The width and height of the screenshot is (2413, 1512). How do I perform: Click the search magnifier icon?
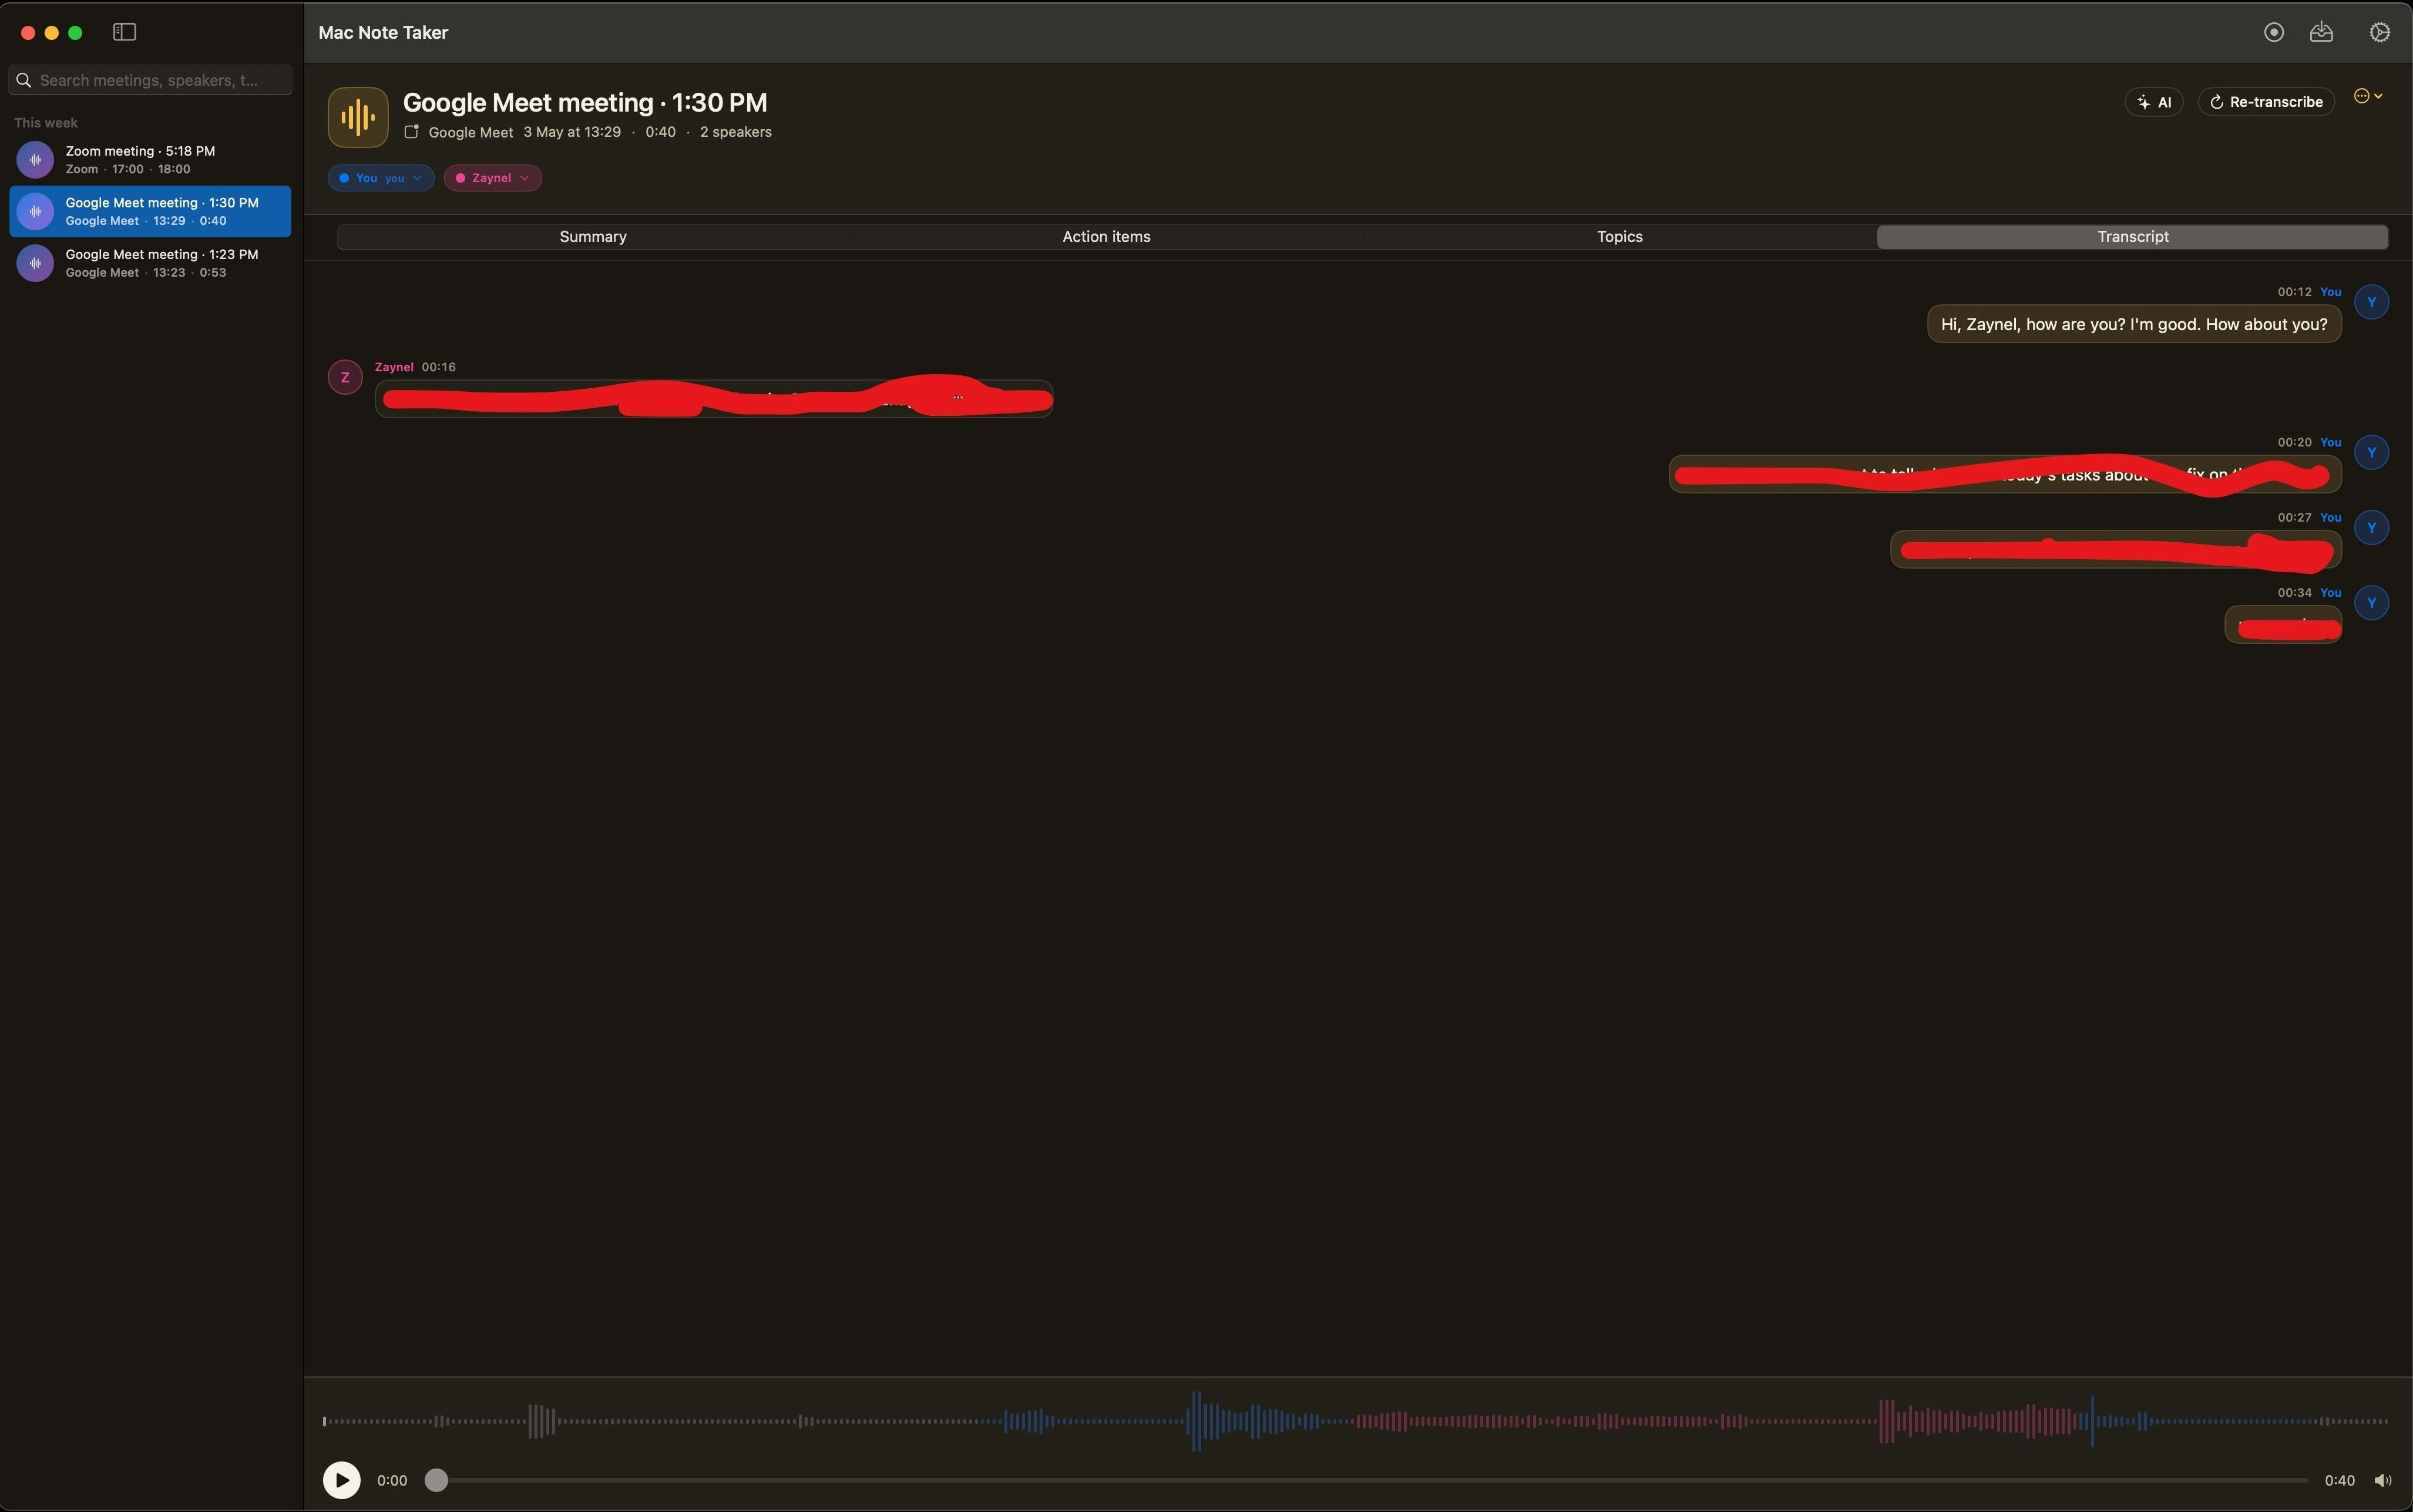coord(24,80)
